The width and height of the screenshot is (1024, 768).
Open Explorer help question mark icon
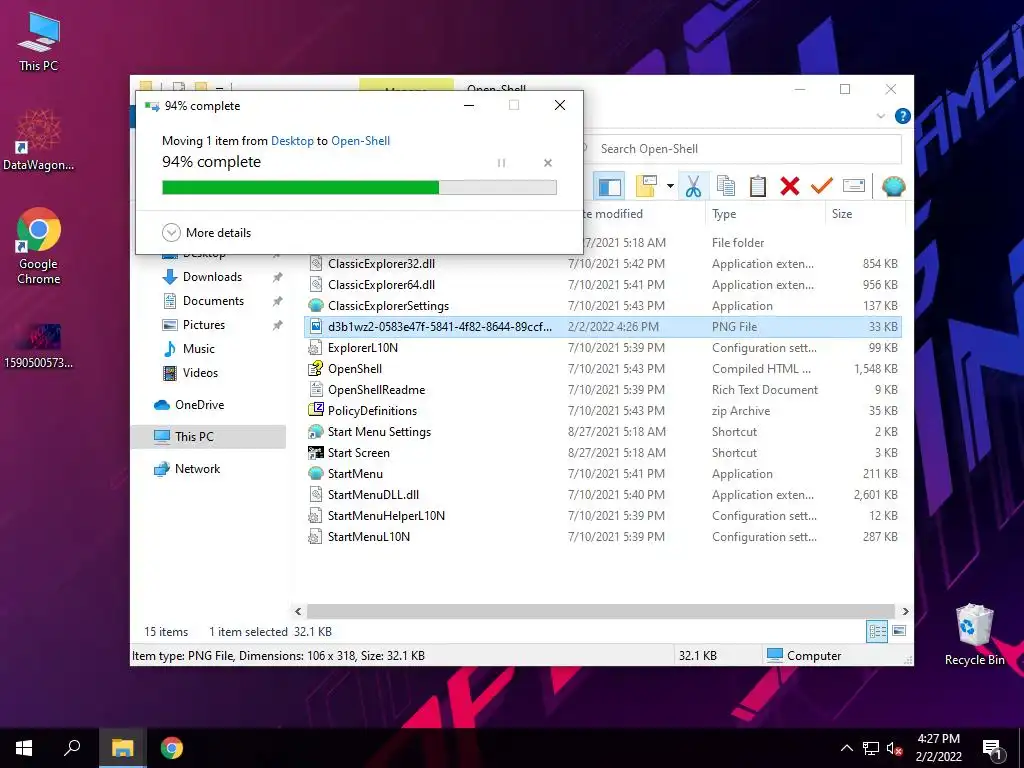(903, 116)
